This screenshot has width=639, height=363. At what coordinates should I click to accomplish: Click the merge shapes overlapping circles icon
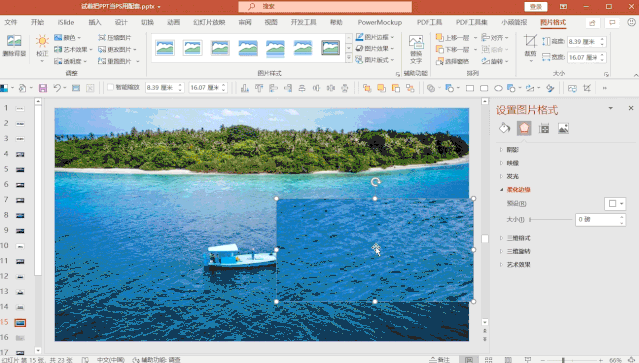[x=431, y=88]
